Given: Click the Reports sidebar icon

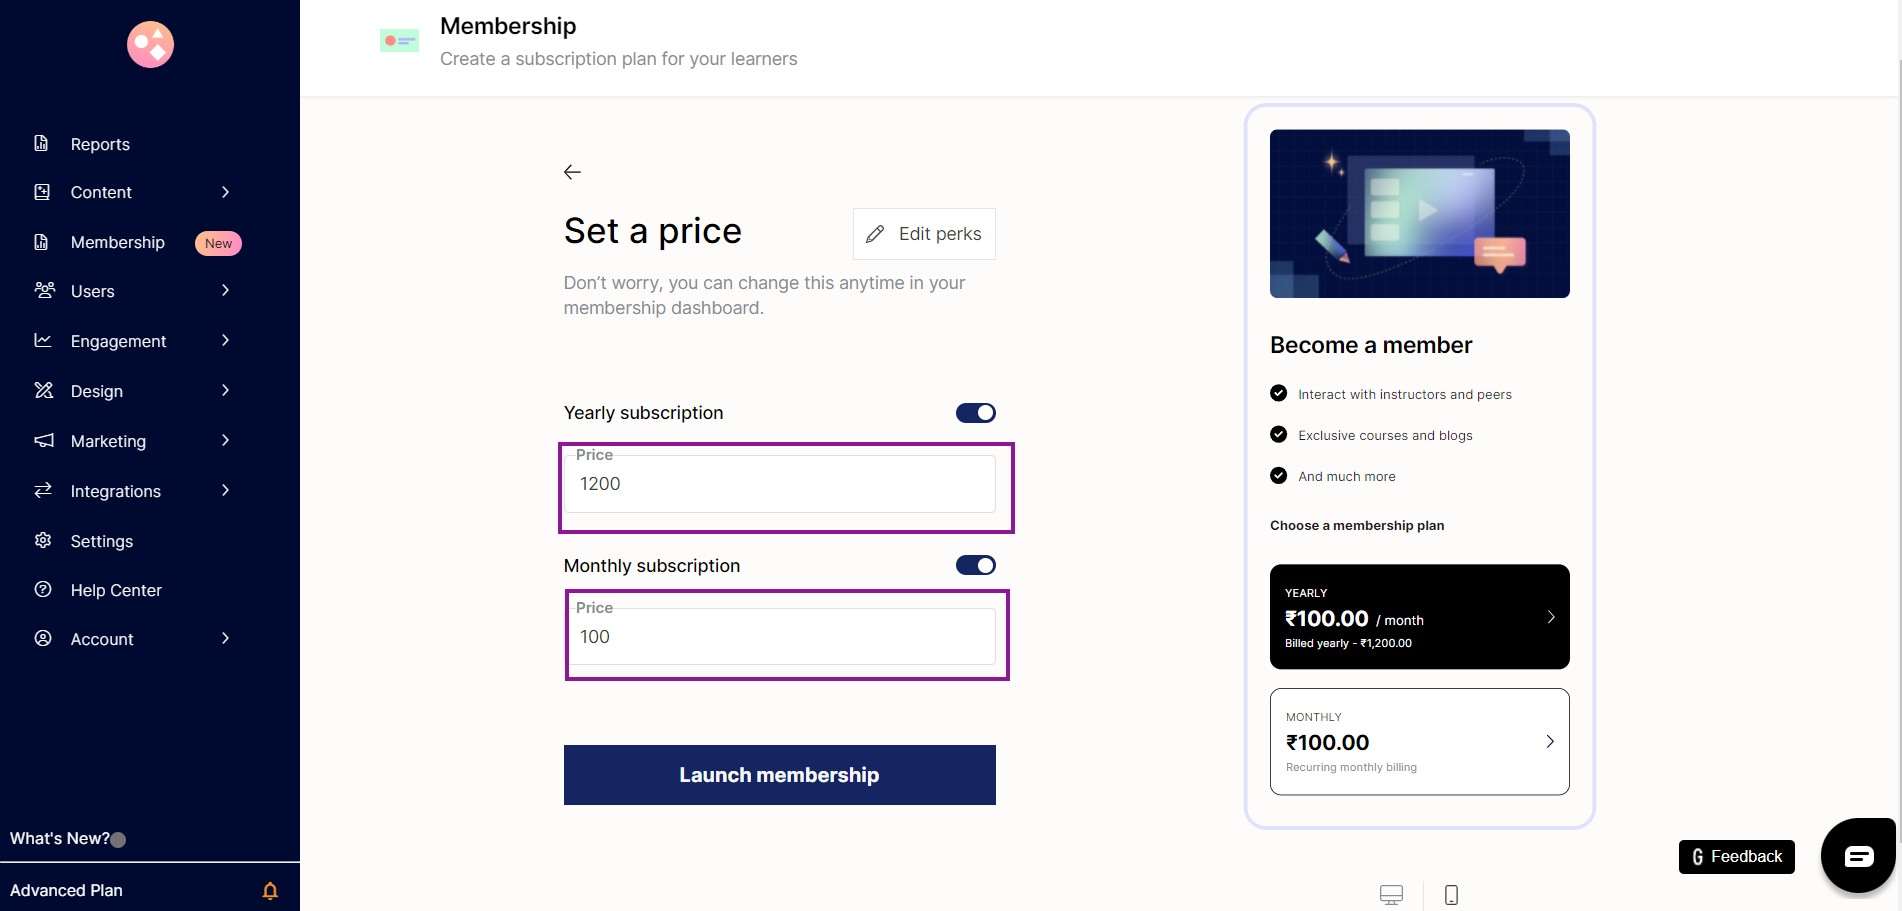Looking at the screenshot, I should click(x=42, y=143).
